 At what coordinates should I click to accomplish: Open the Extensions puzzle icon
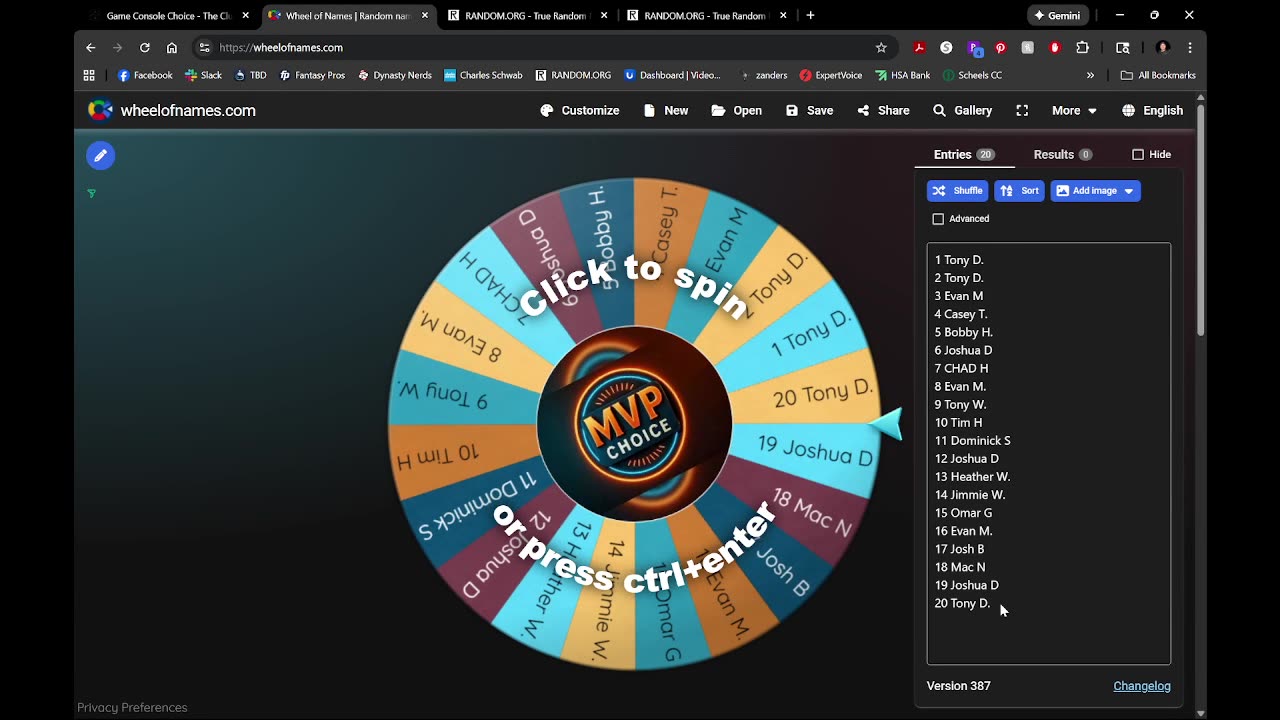[1082, 47]
